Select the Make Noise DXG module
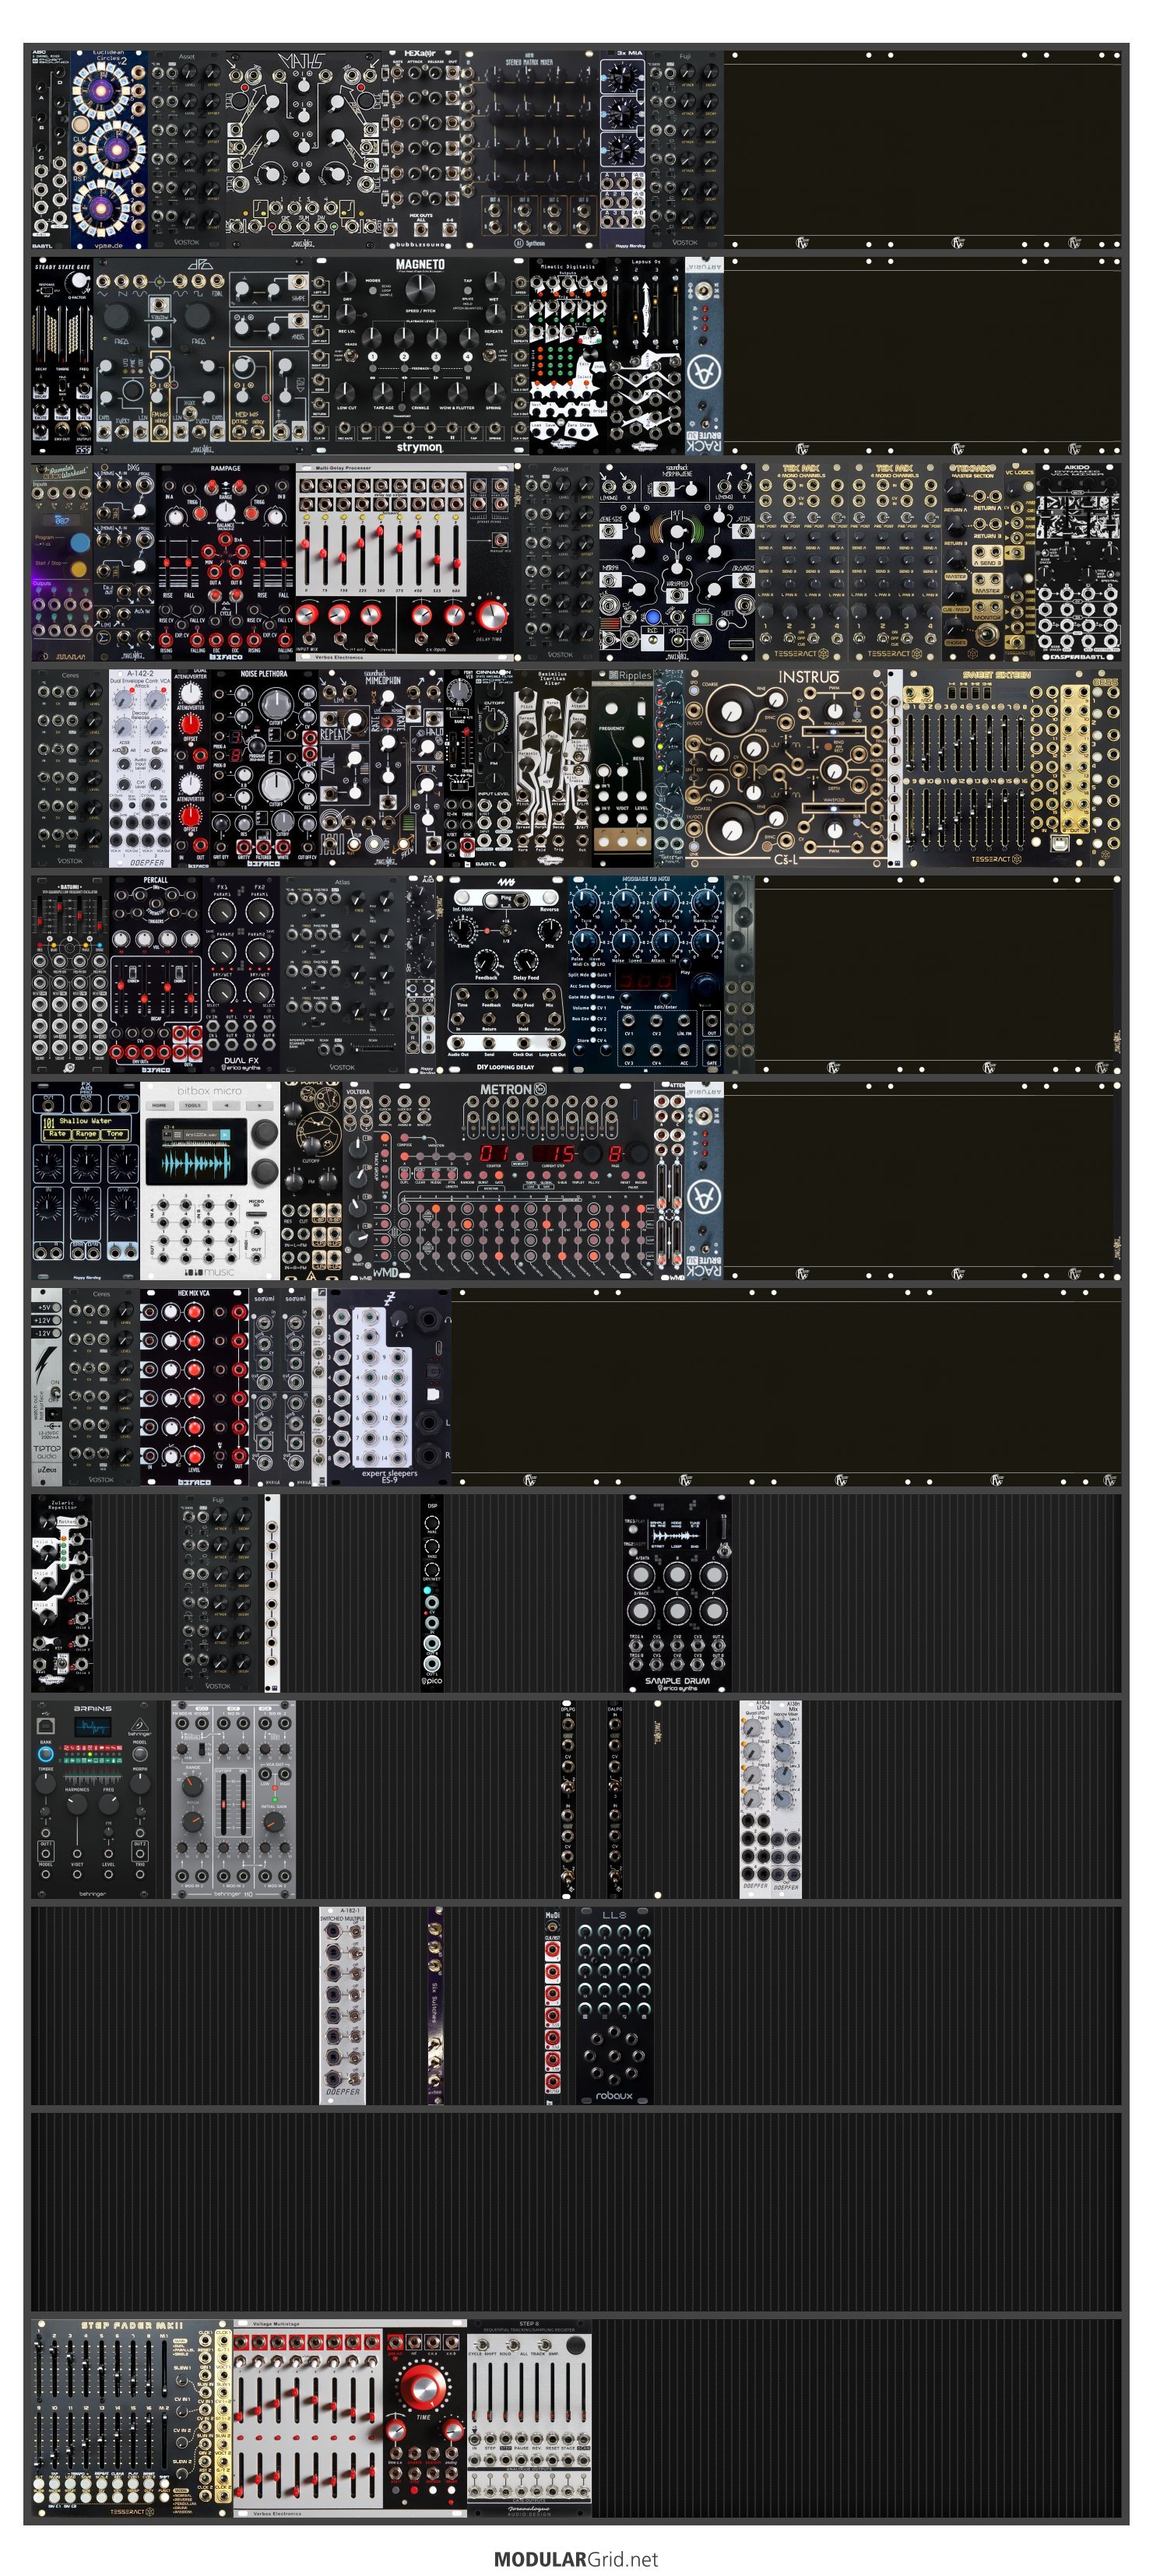Viewport: 1153px width, 2576px height. coord(124,561)
